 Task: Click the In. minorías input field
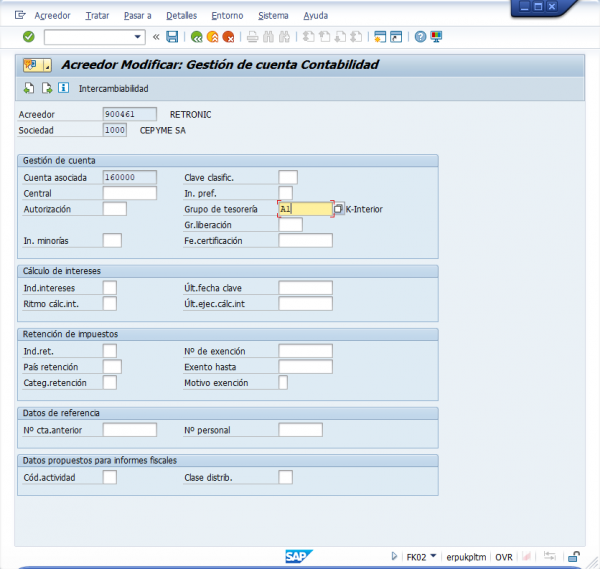tap(112, 240)
